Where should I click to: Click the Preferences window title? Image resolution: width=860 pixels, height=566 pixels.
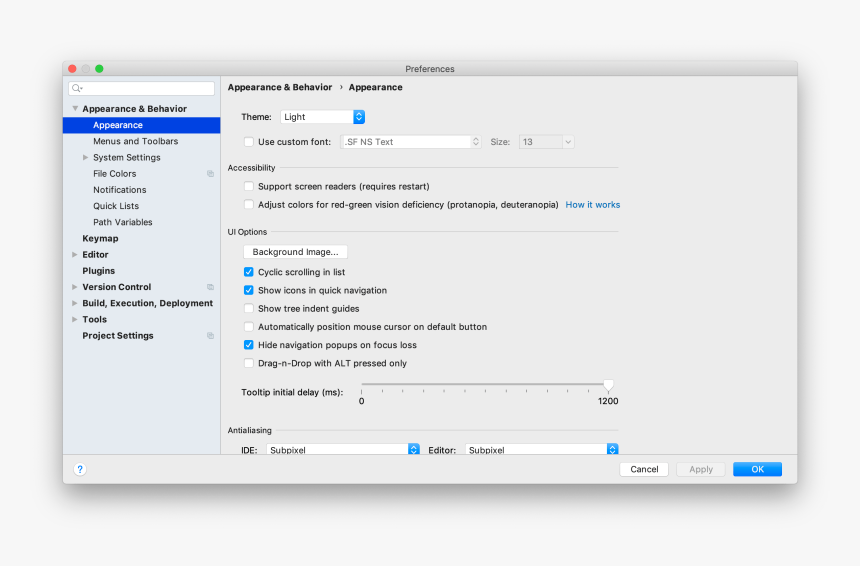[x=430, y=69]
